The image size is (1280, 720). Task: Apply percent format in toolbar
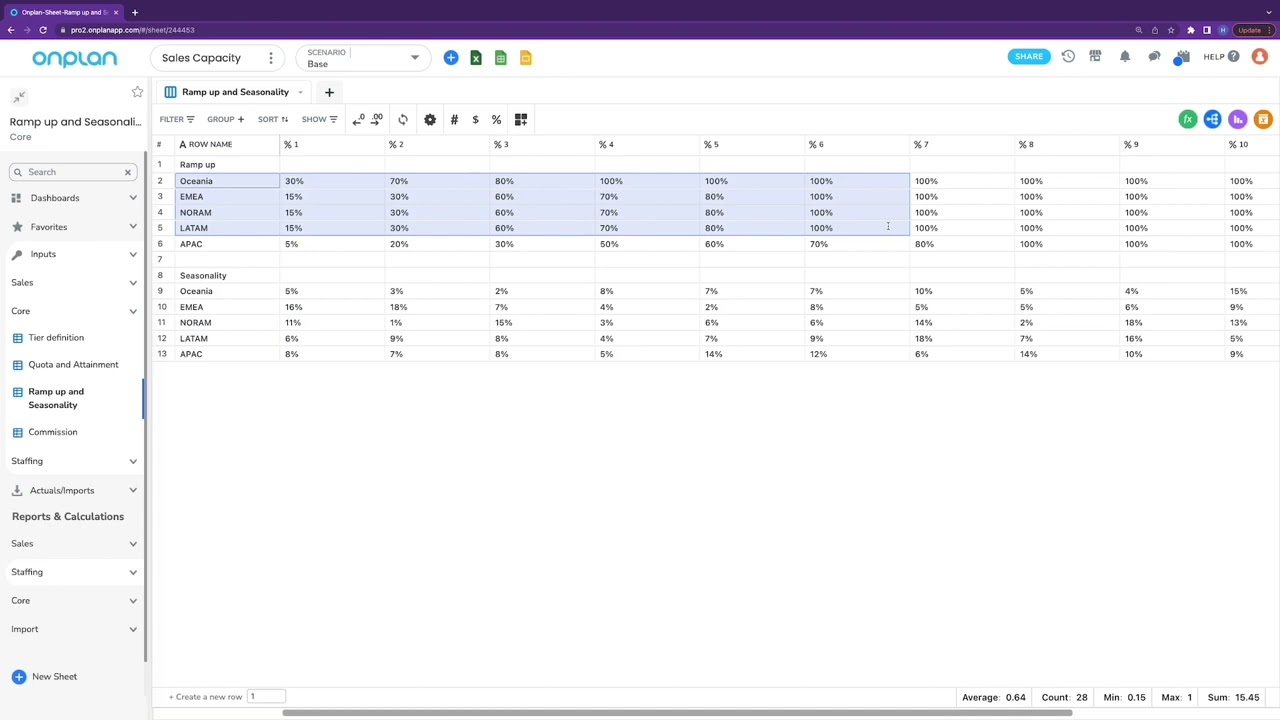[496, 120]
